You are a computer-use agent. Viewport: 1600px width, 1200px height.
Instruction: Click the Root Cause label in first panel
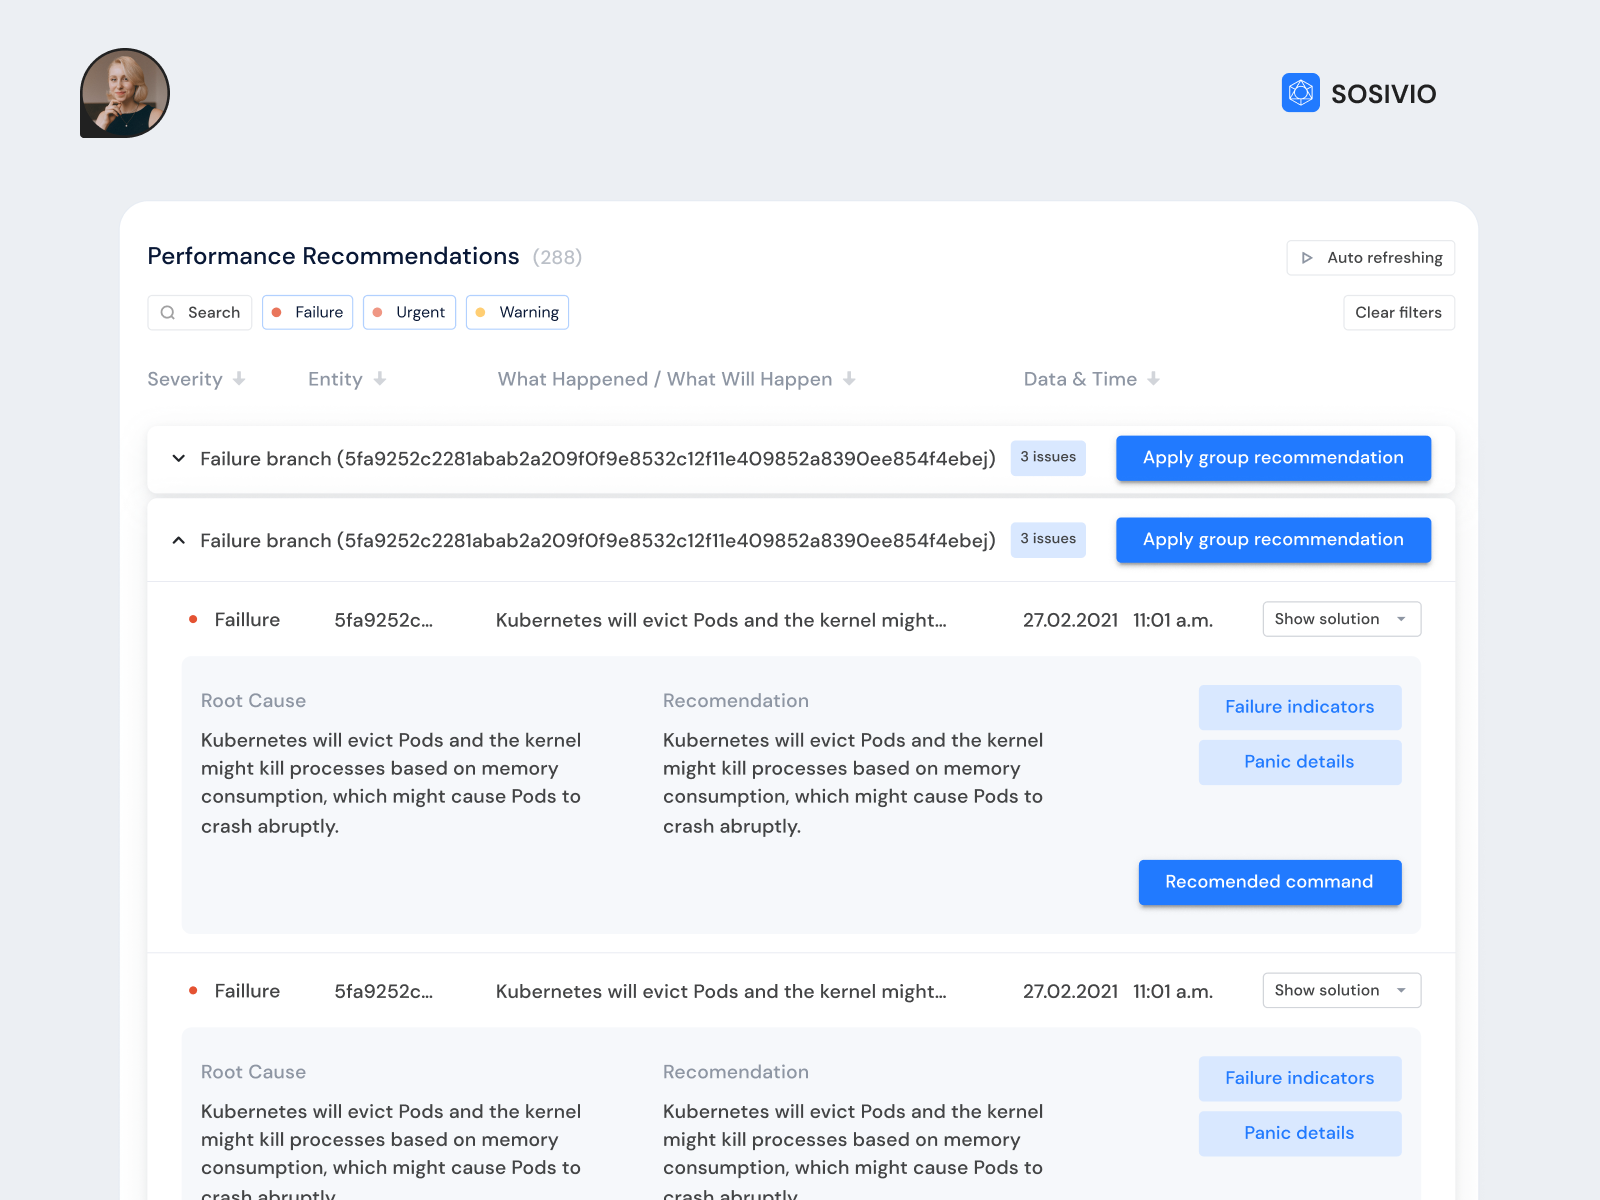pos(253,701)
